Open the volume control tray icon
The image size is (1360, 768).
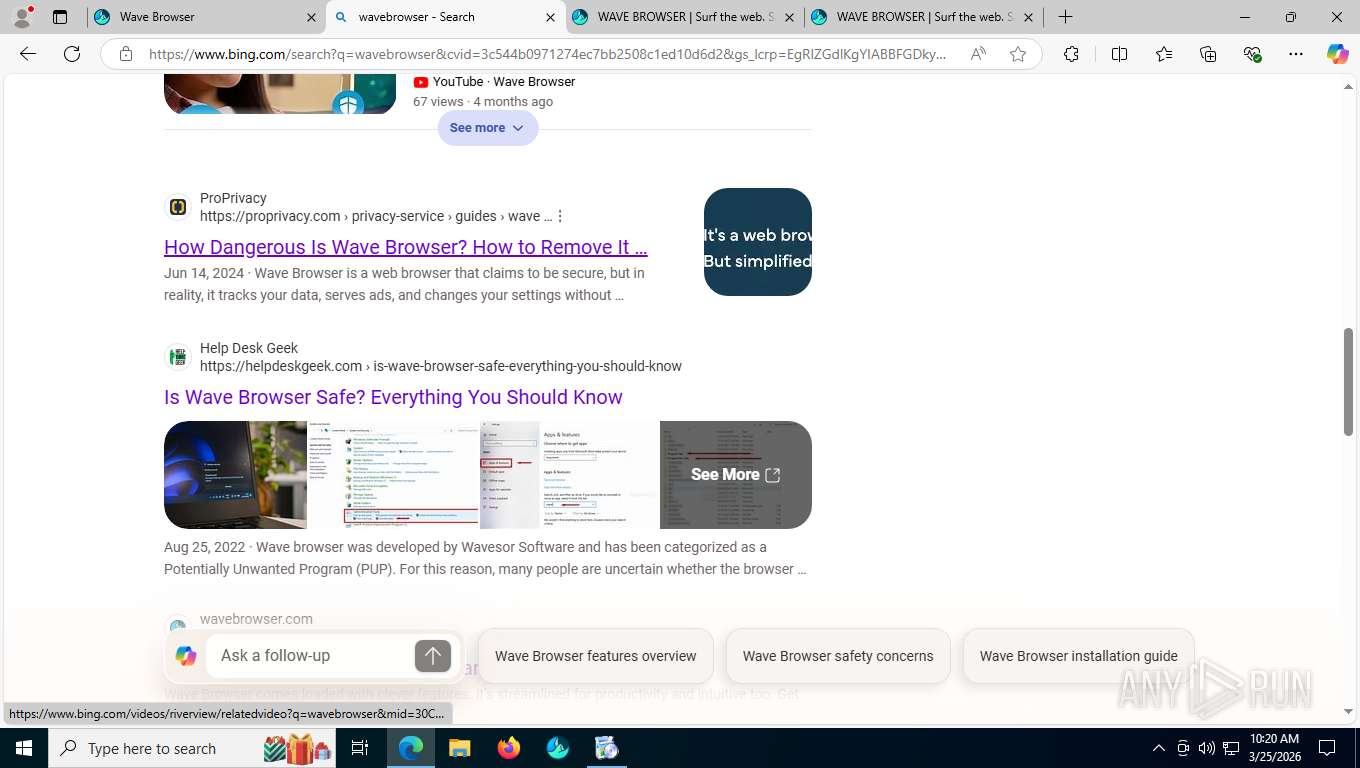coord(1207,748)
